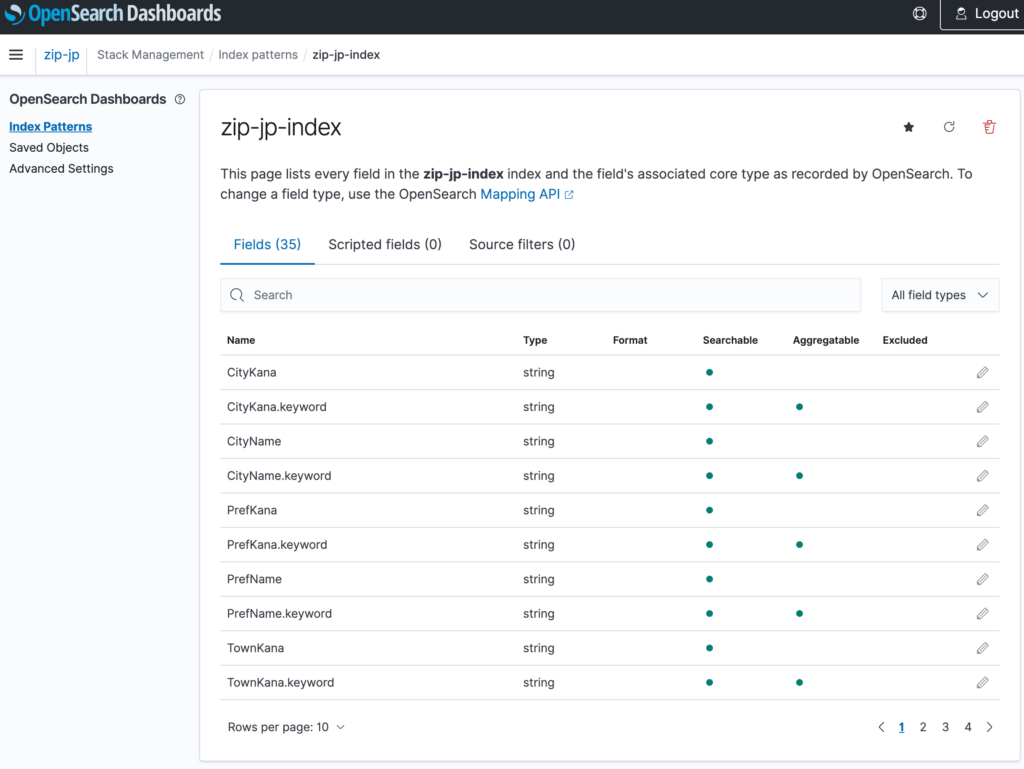Open the help menu icon in header
1024x769 pixels.
[x=920, y=14]
